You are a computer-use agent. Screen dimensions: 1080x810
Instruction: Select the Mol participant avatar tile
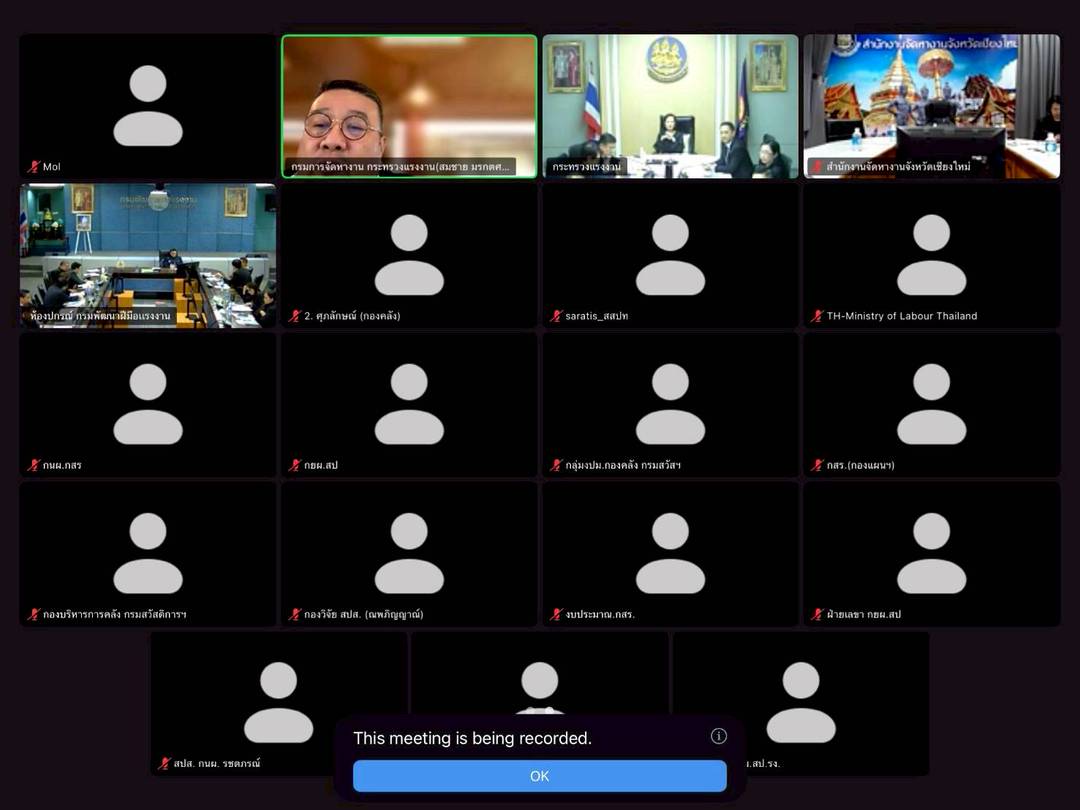148,105
